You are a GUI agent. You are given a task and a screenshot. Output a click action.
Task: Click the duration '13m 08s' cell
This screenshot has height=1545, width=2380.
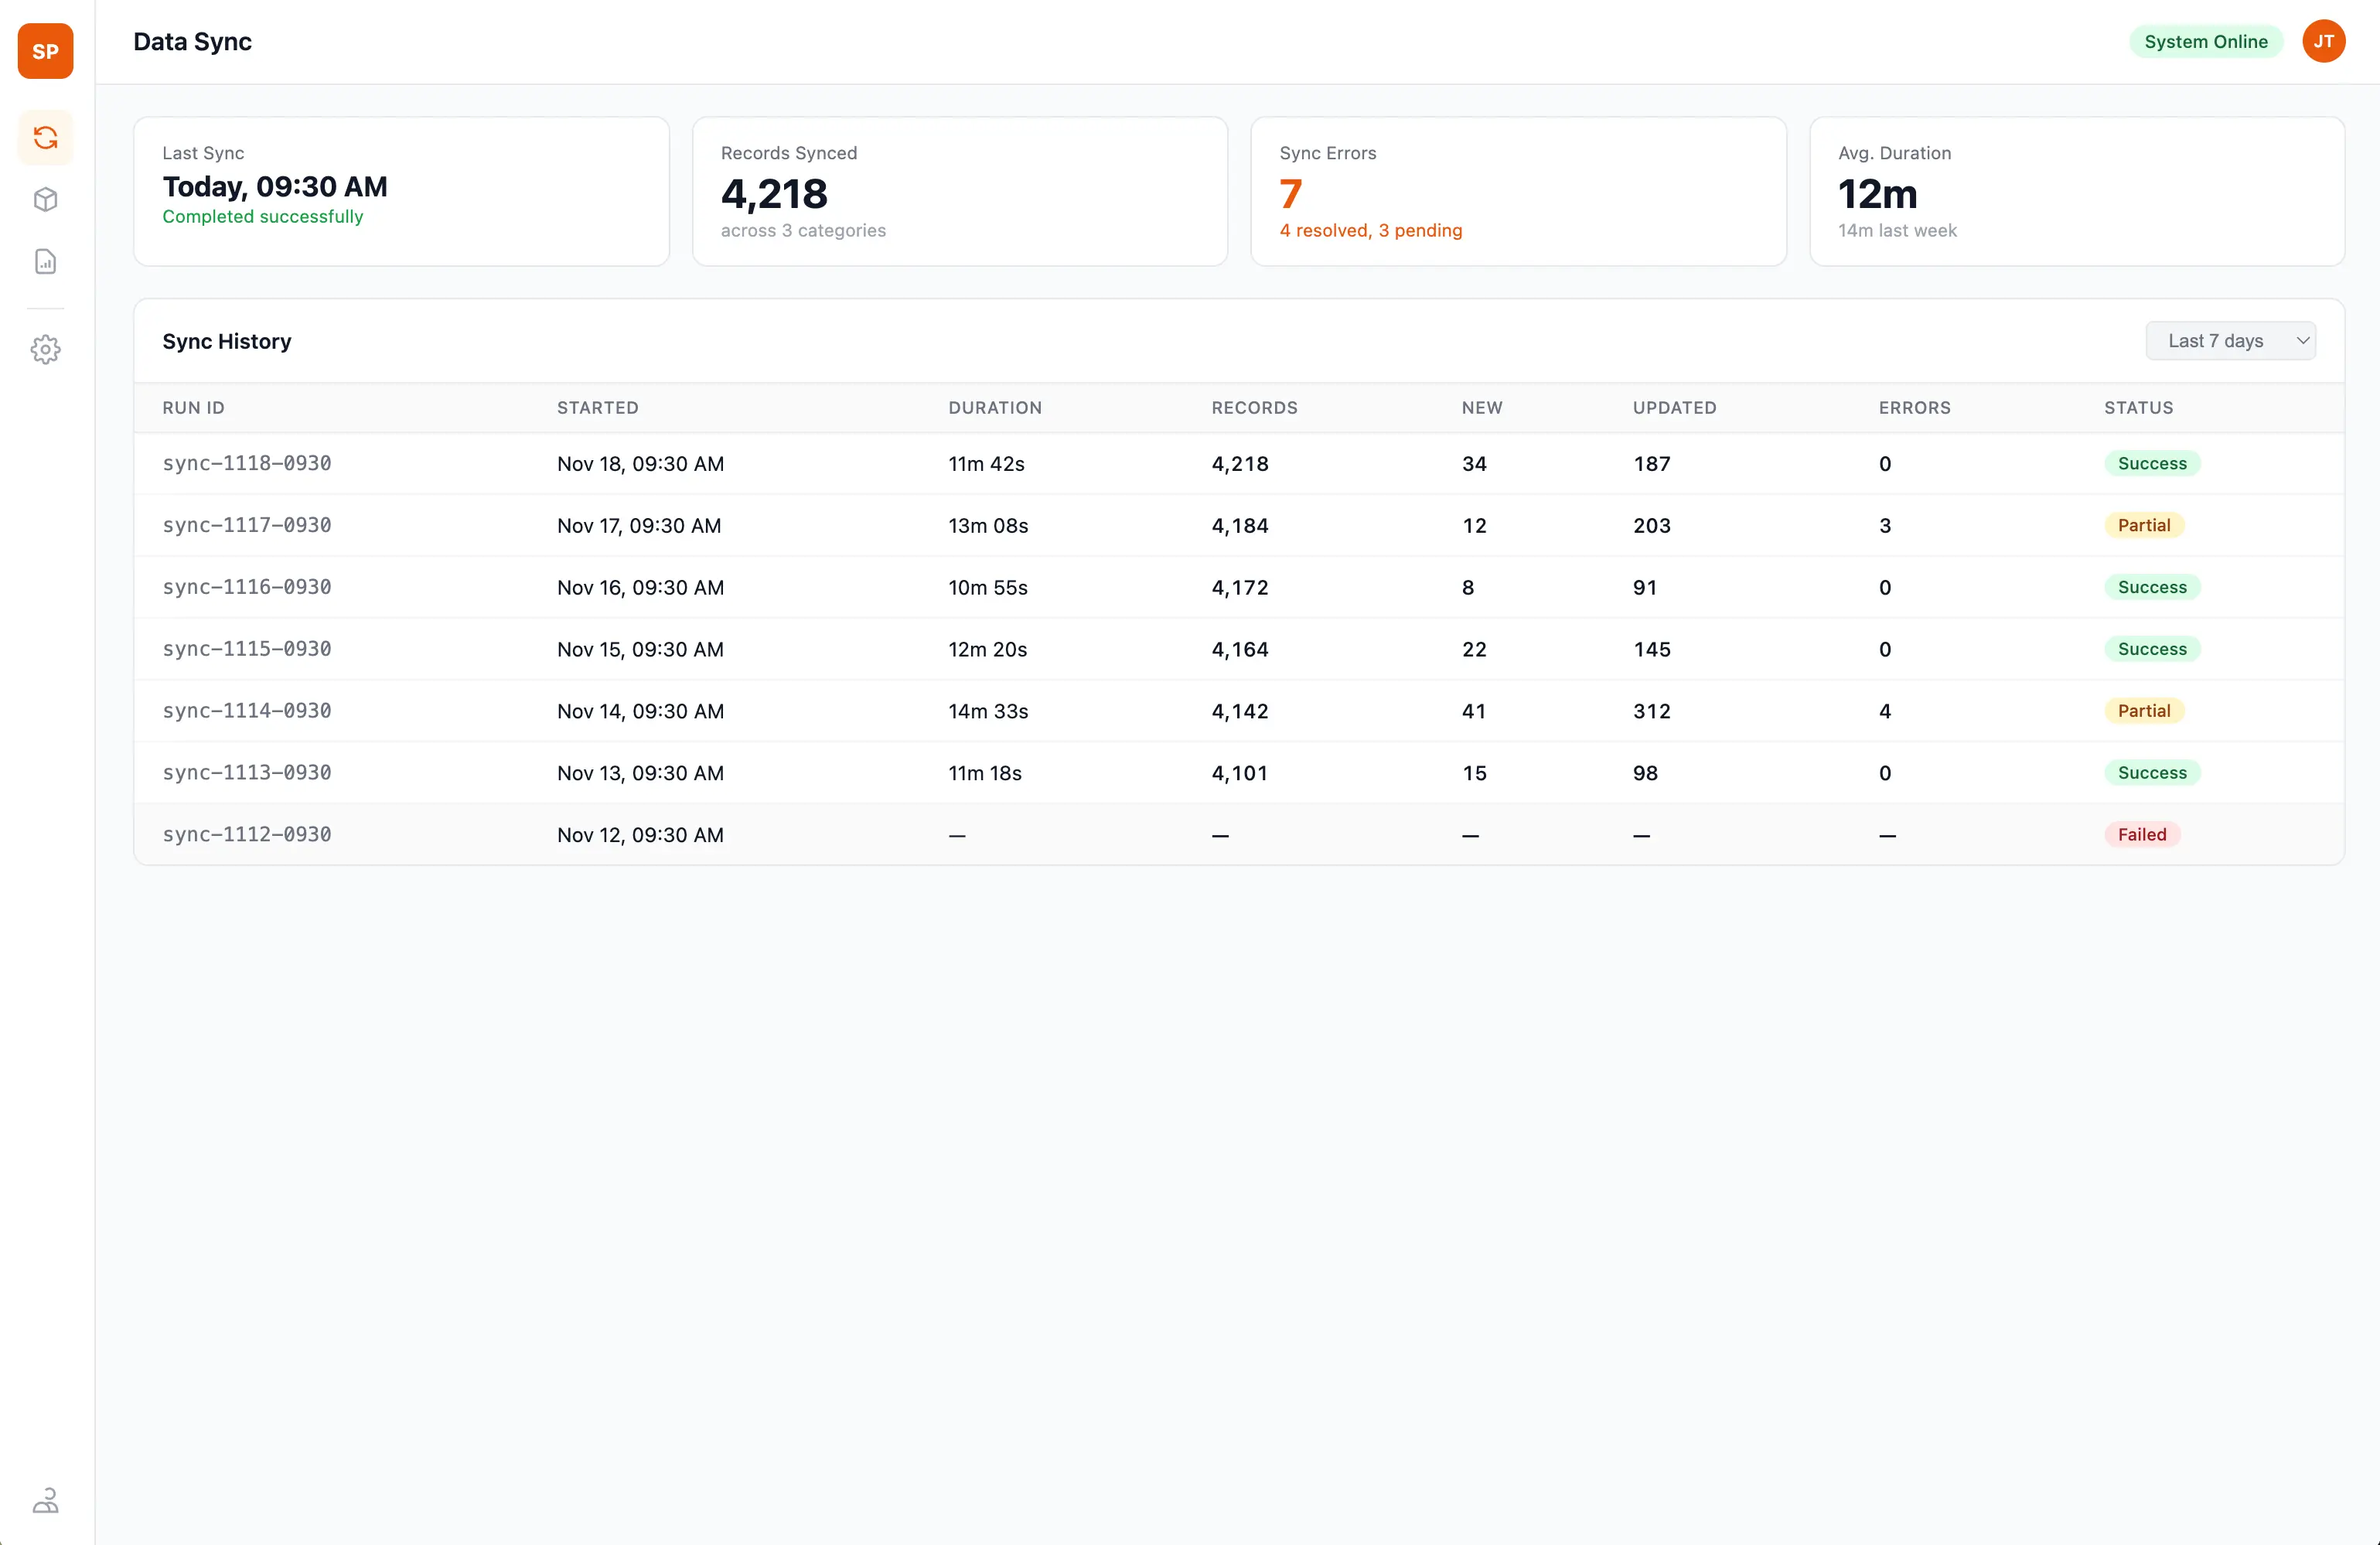click(x=988, y=525)
